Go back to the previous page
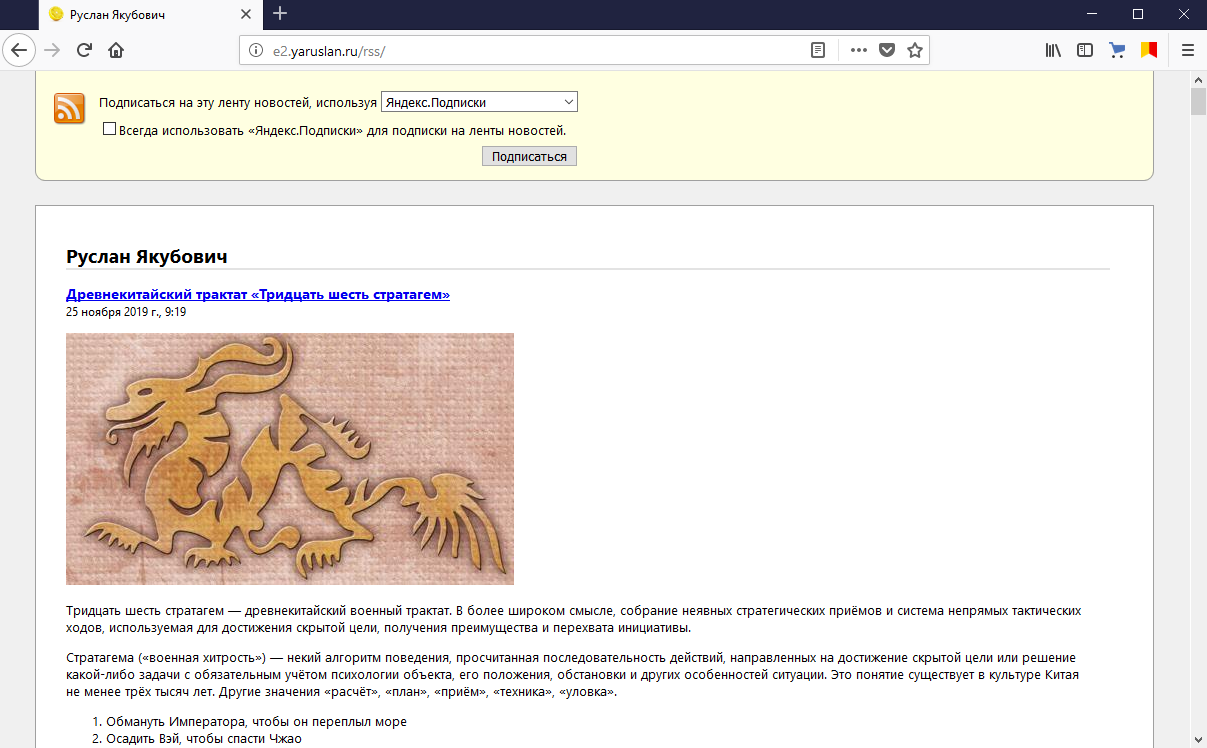 [21, 50]
